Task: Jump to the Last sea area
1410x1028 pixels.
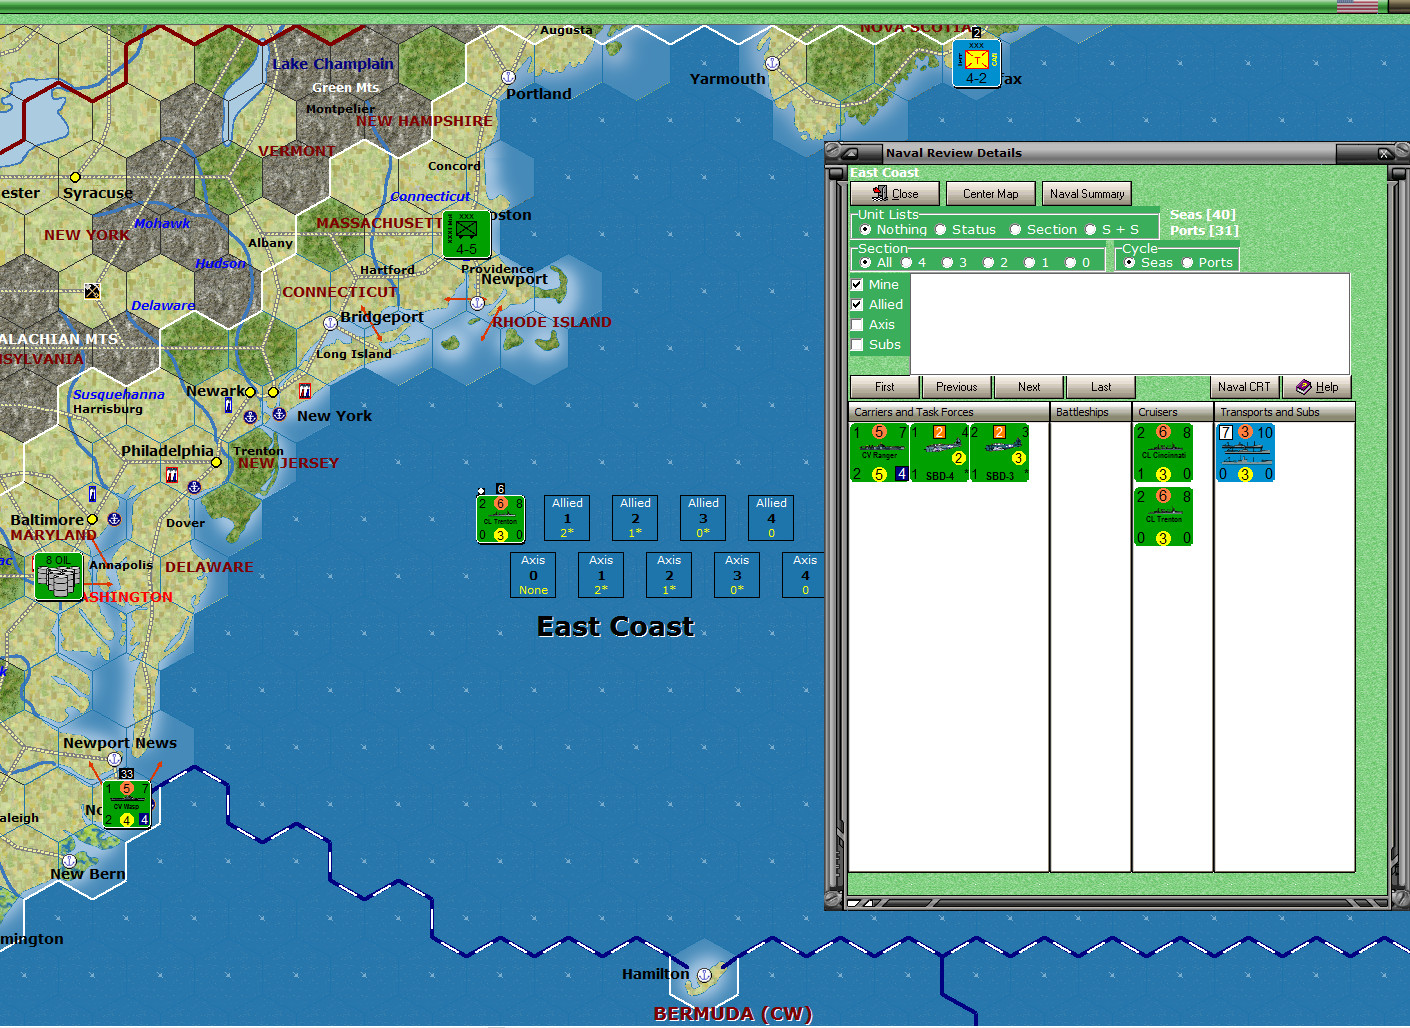Action: (1101, 387)
